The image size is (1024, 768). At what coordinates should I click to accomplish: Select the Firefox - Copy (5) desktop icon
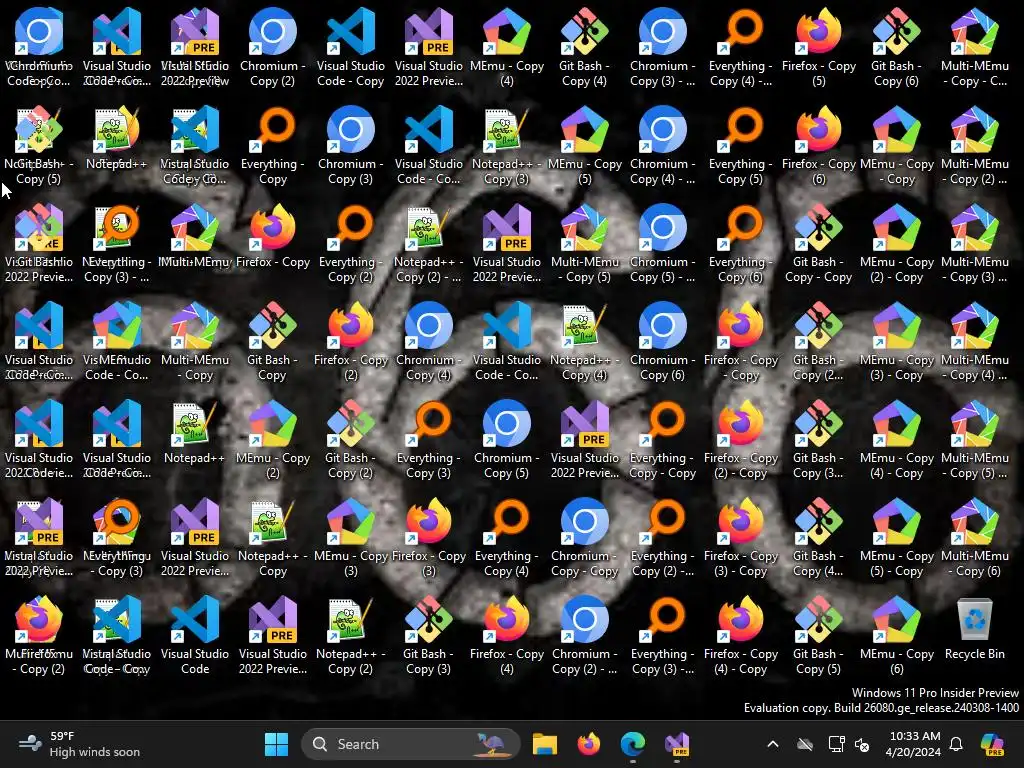(818, 48)
